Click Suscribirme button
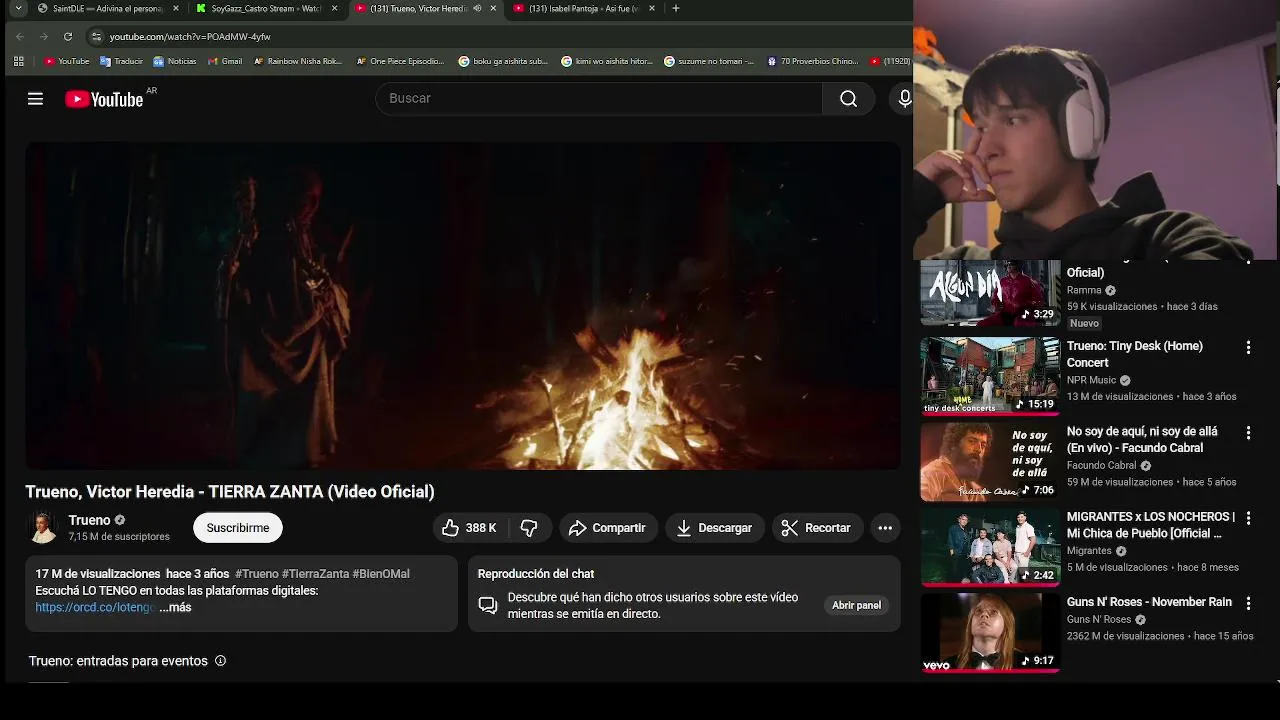1280x720 pixels. pyautogui.click(x=238, y=528)
